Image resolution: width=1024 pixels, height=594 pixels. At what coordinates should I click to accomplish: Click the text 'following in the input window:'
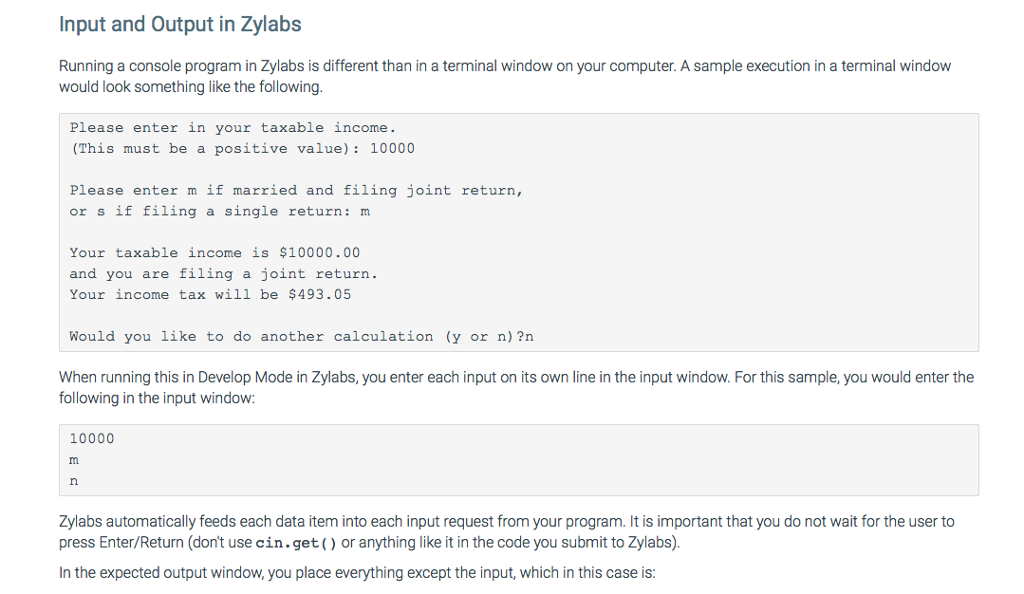(x=157, y=398)
